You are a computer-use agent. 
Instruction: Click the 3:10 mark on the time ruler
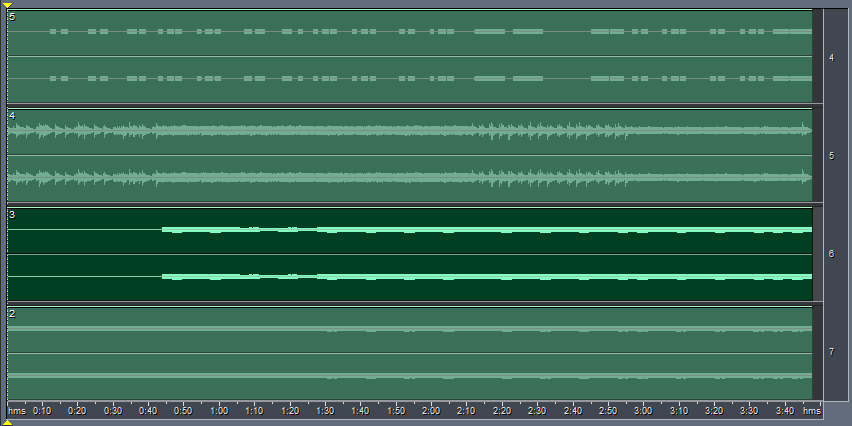click(x=679, y=410)
